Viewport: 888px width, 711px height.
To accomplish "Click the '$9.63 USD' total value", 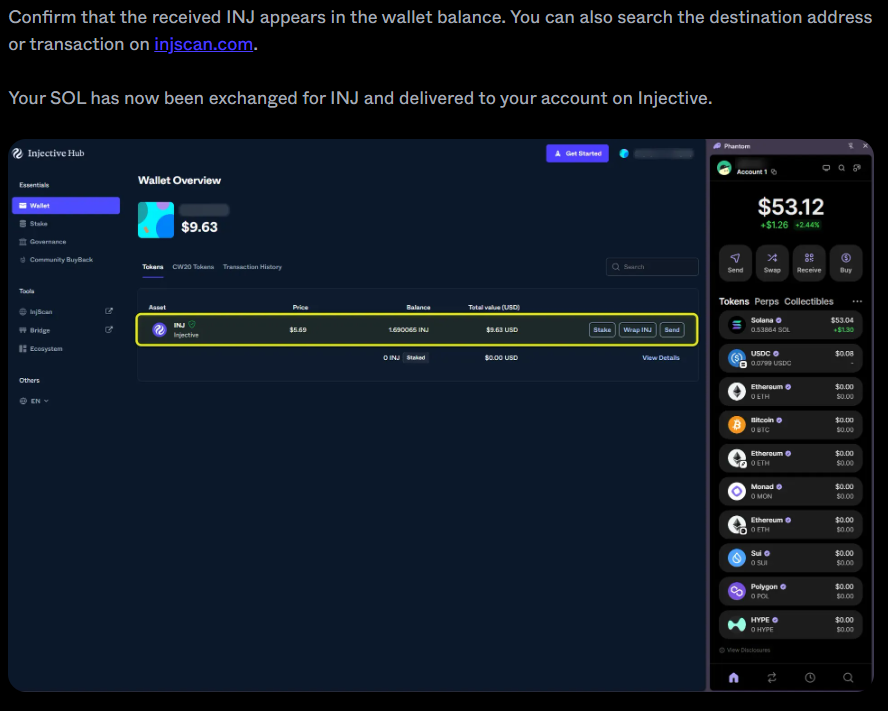I will click(502, 330).
